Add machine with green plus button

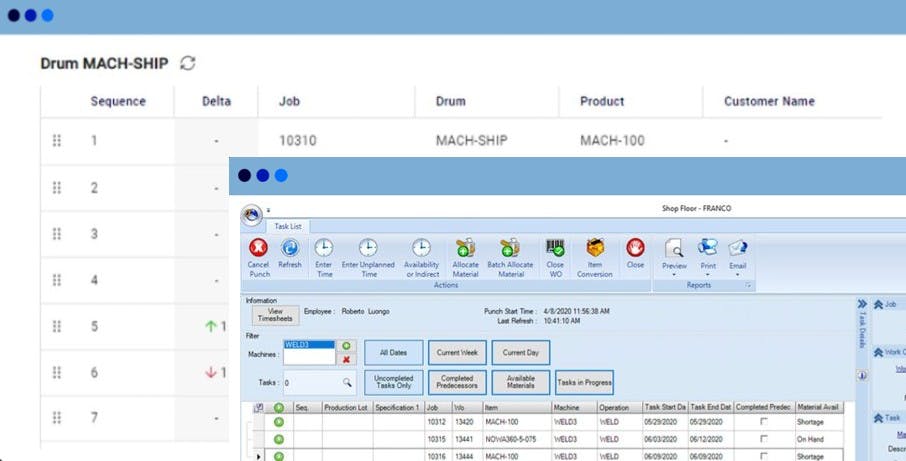tap(346, 345)
